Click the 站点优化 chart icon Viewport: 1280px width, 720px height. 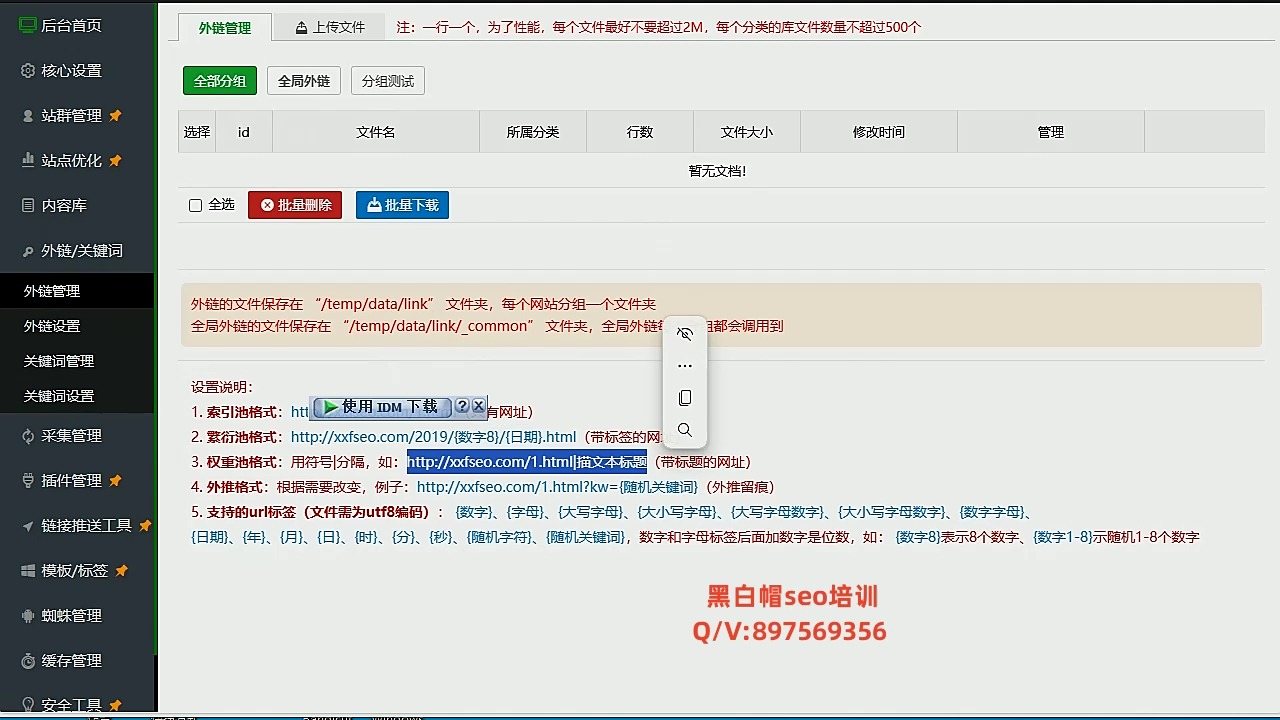pyautogui.click(x=28, y=160)
